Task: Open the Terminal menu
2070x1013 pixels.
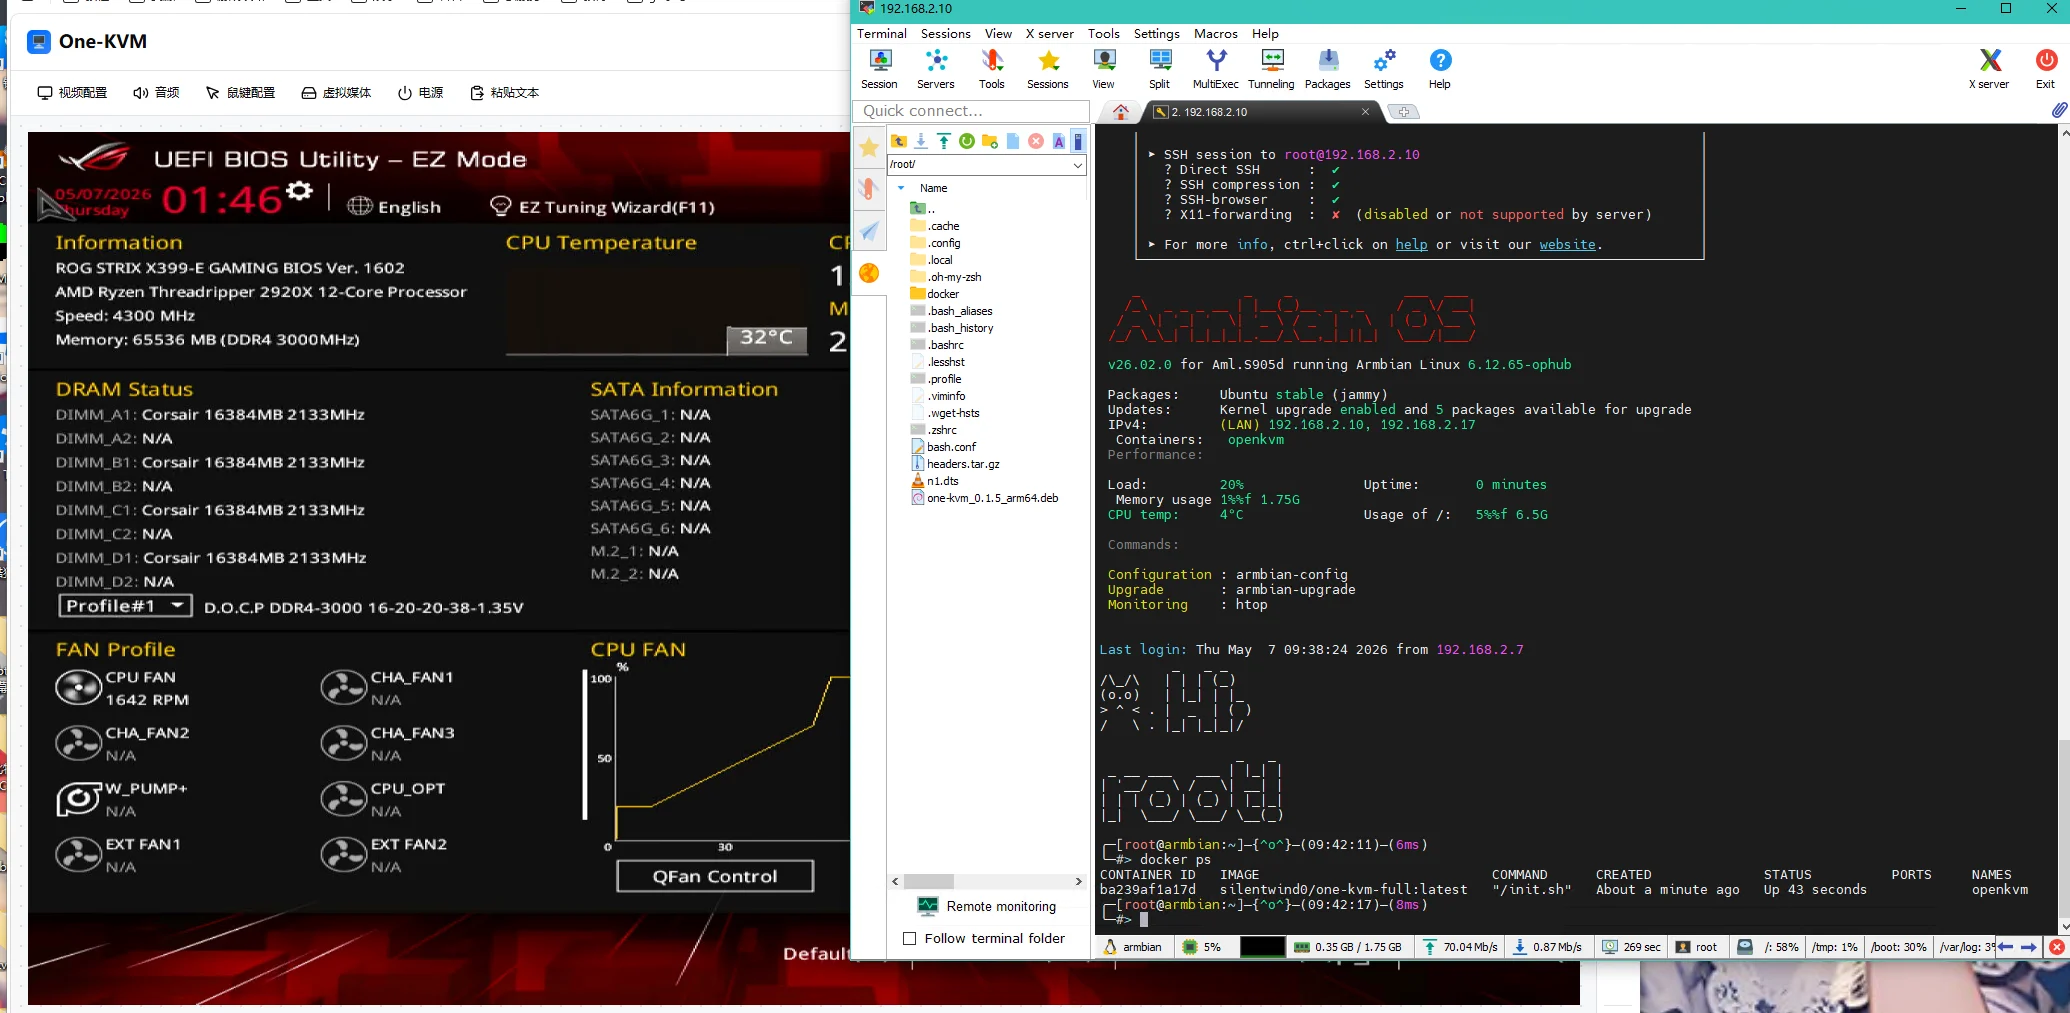Action: click(882, 33)
